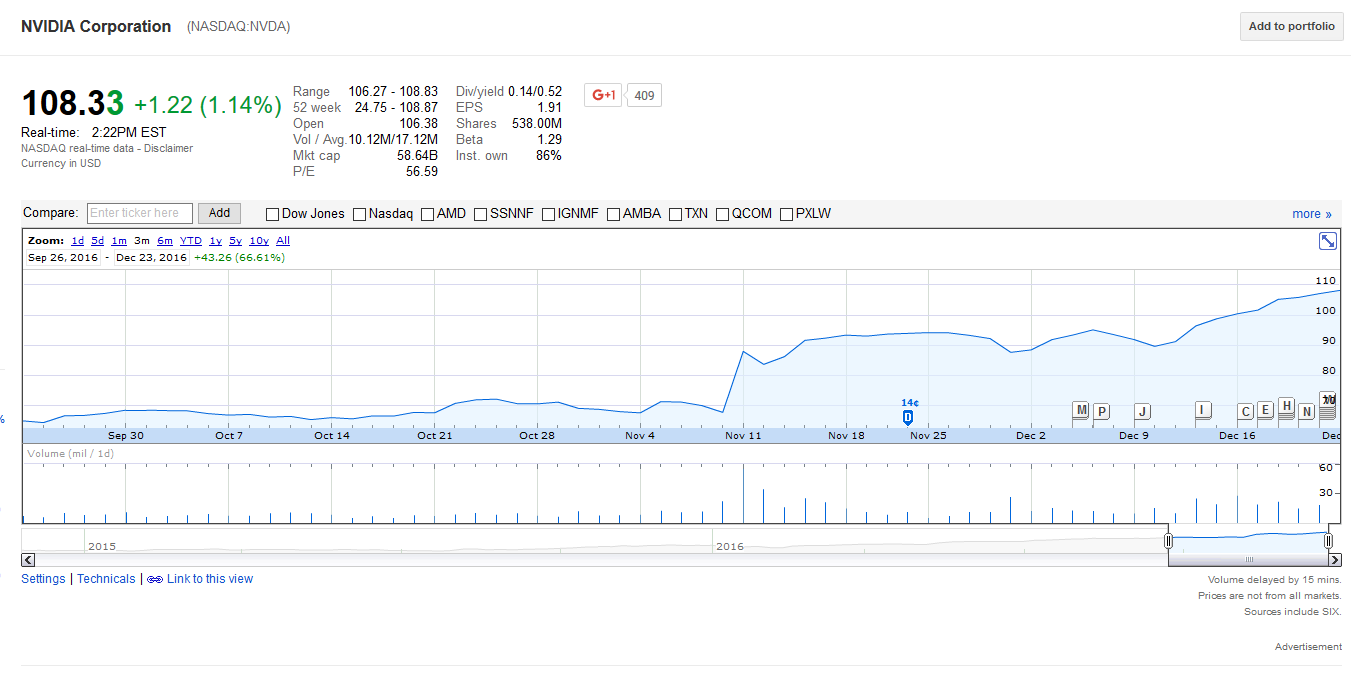
Task: Open the 409 Google plus count bubble
Action: coord(644,96)
